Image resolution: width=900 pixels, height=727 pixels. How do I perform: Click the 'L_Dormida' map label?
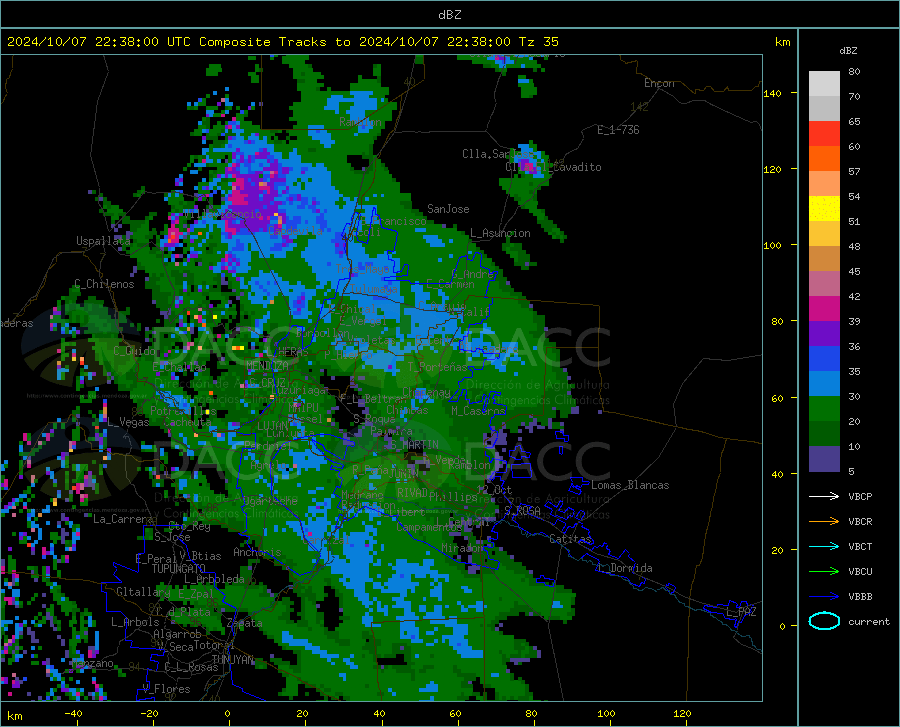tap(624, 568)
